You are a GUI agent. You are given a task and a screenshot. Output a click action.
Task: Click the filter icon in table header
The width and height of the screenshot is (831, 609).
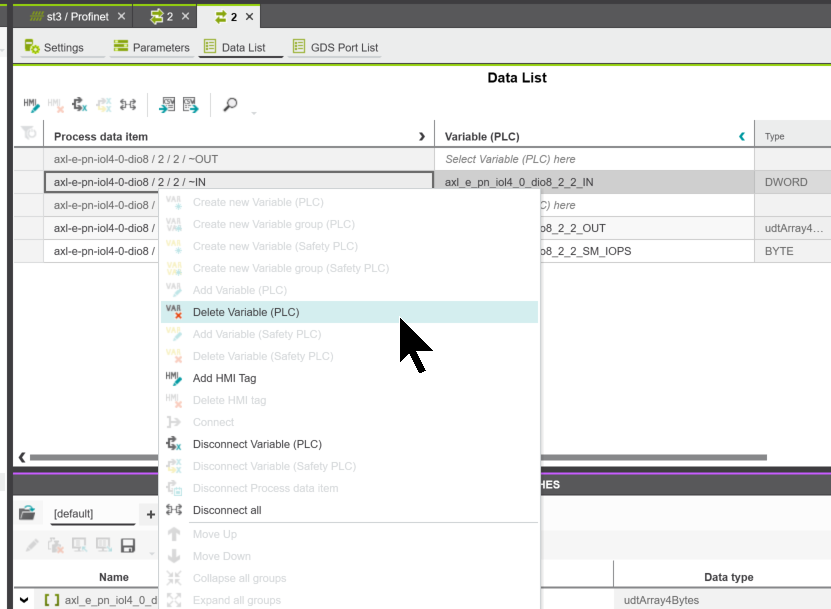tap(28, 135)
